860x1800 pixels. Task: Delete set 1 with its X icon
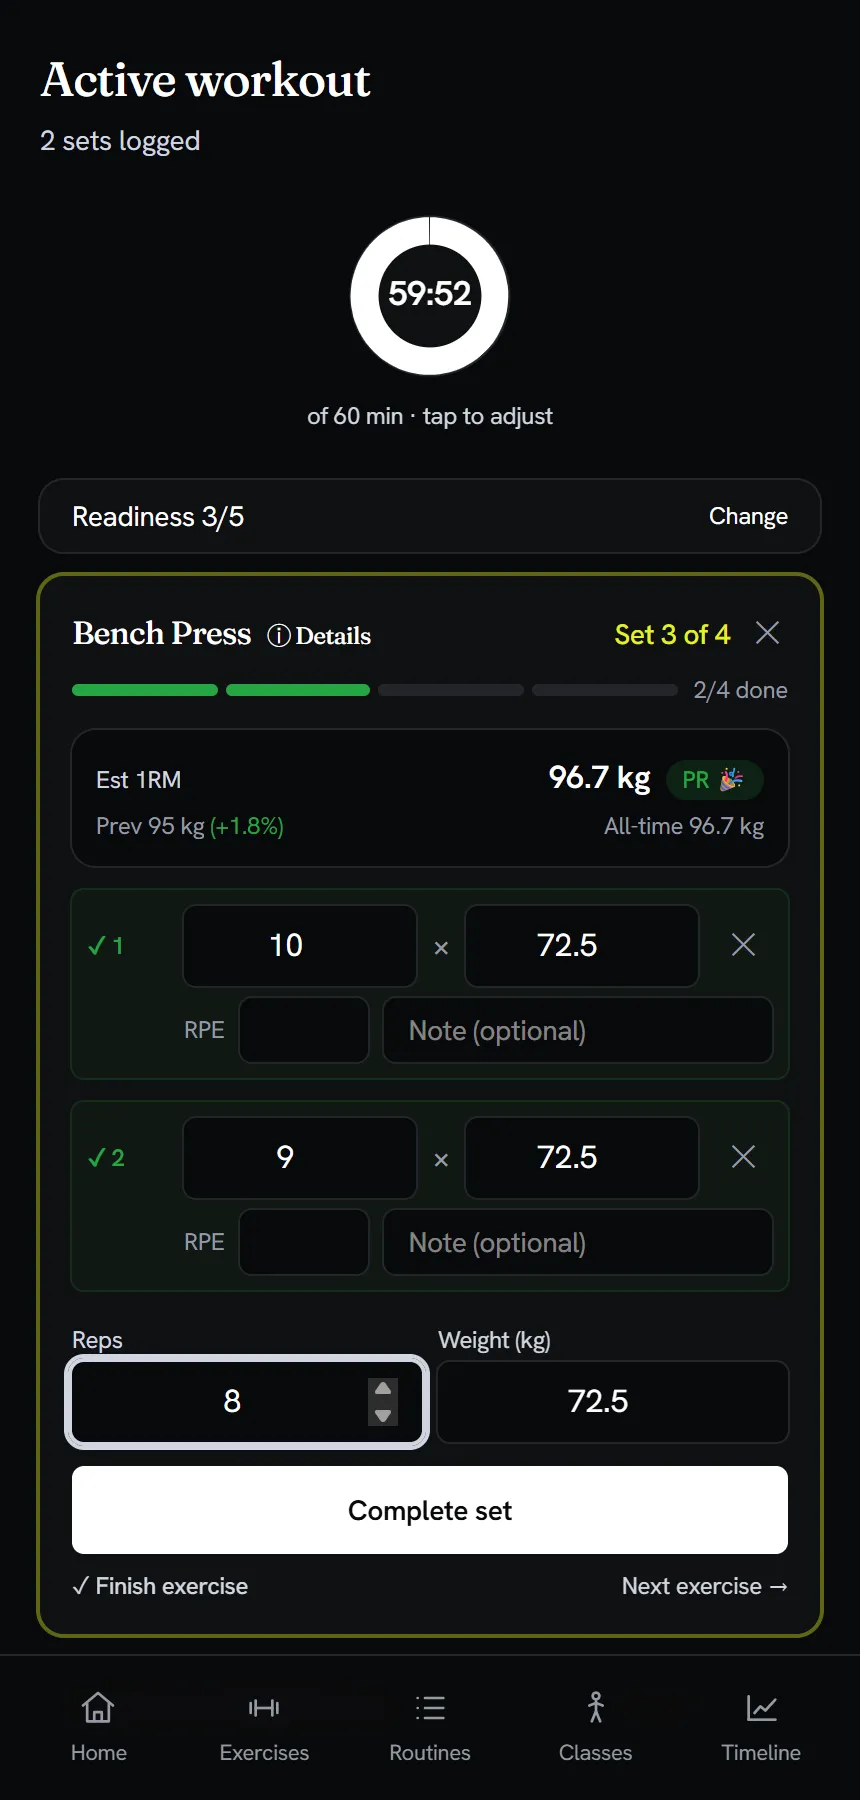pos(743,945)
